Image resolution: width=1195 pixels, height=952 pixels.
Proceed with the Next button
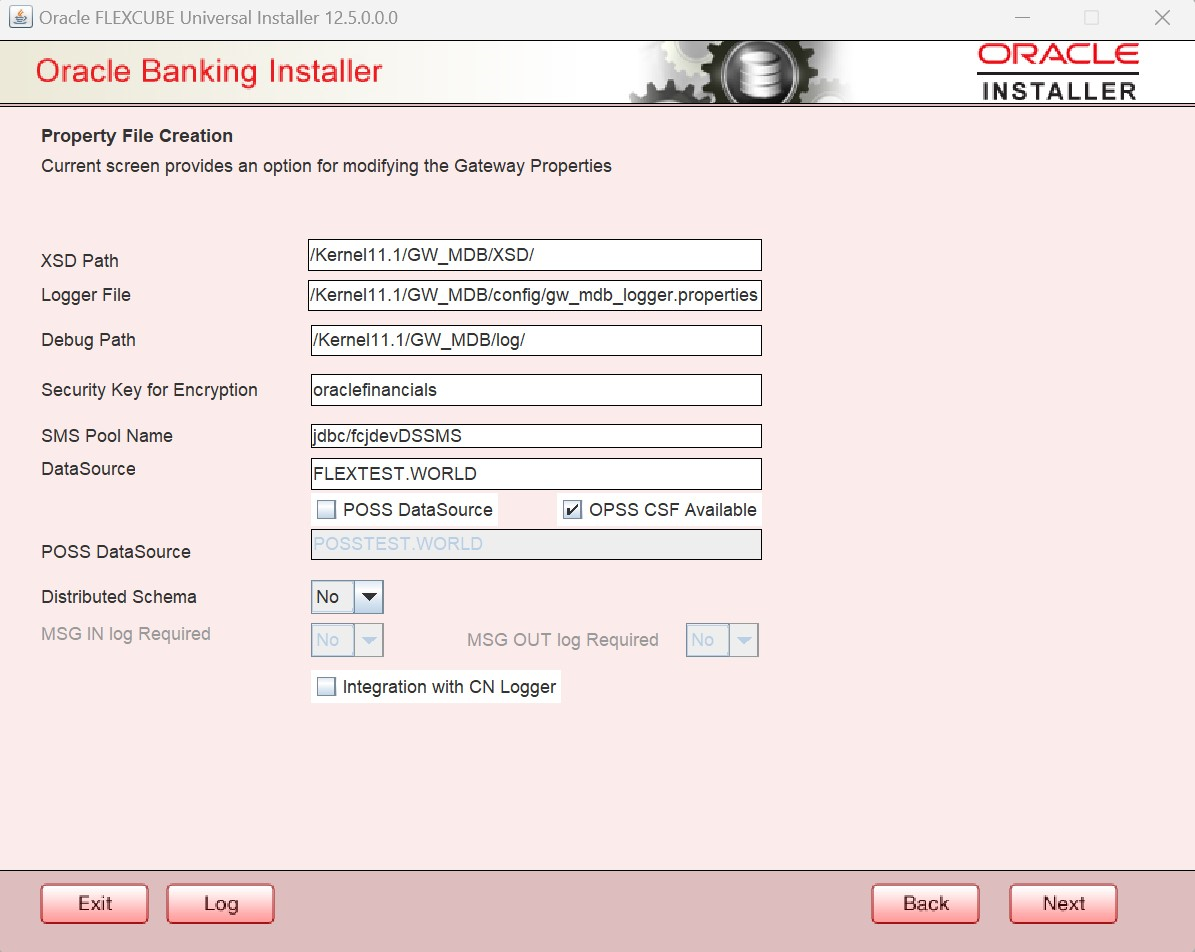tap(1063, 903)
